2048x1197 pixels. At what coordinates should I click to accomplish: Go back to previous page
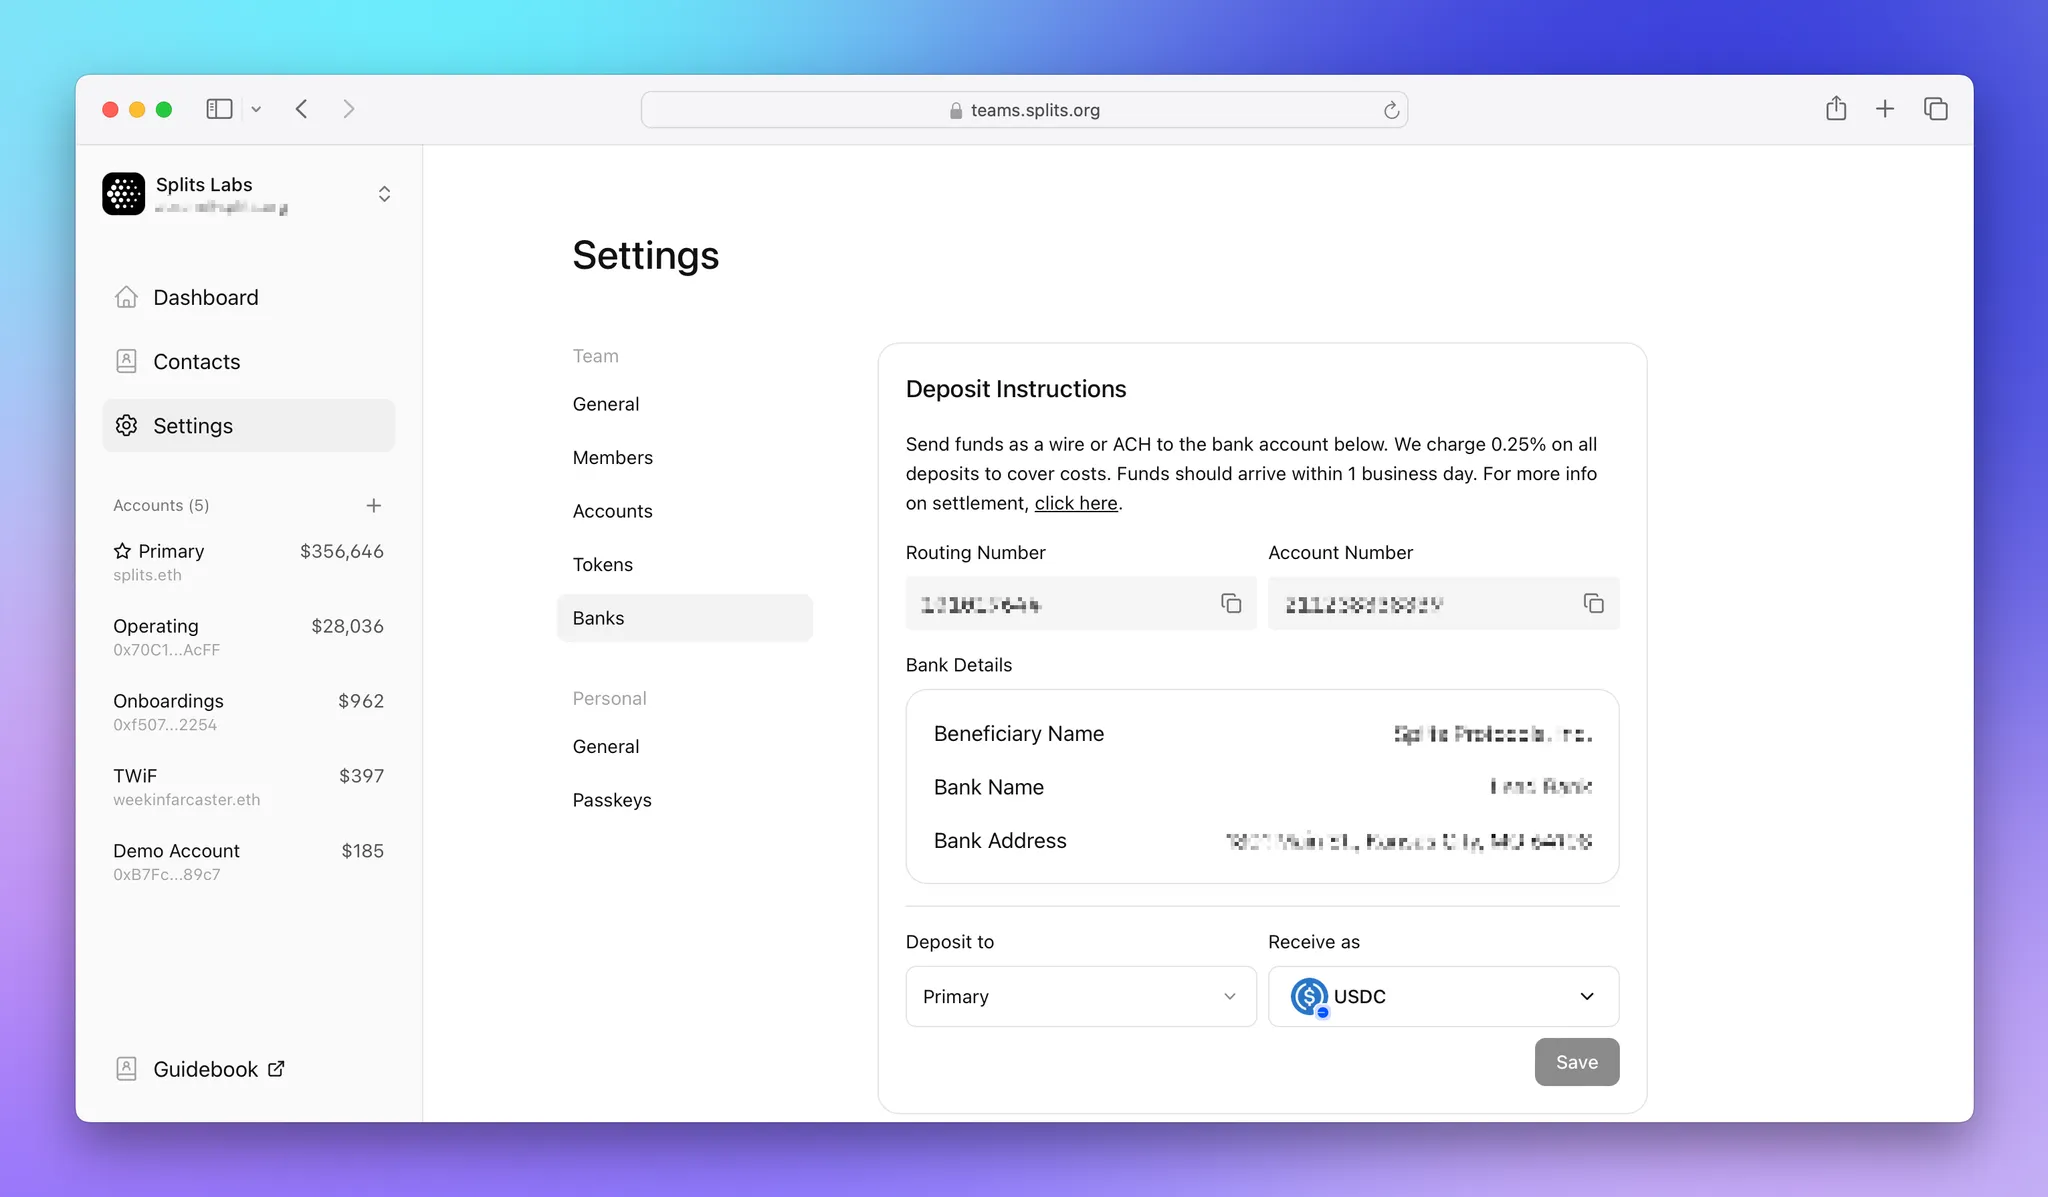click(x=302, y=109)
